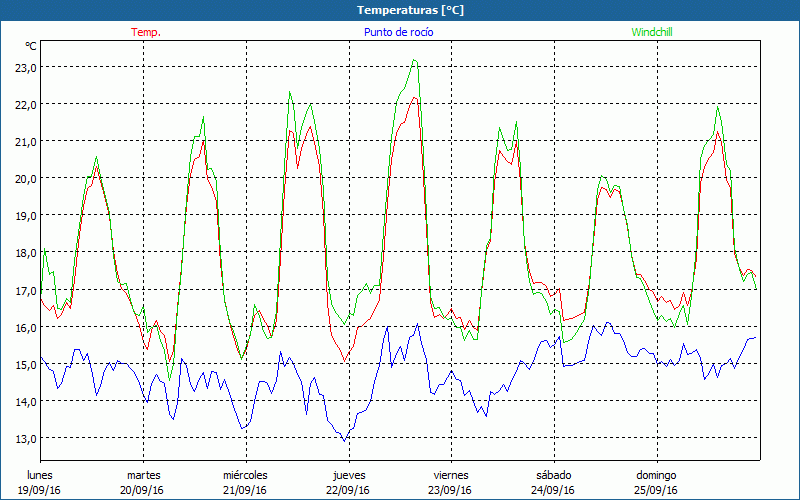Click the 18,0 y-axis value
This screenshot has height=500, width=800.
(x=25, y=252)
